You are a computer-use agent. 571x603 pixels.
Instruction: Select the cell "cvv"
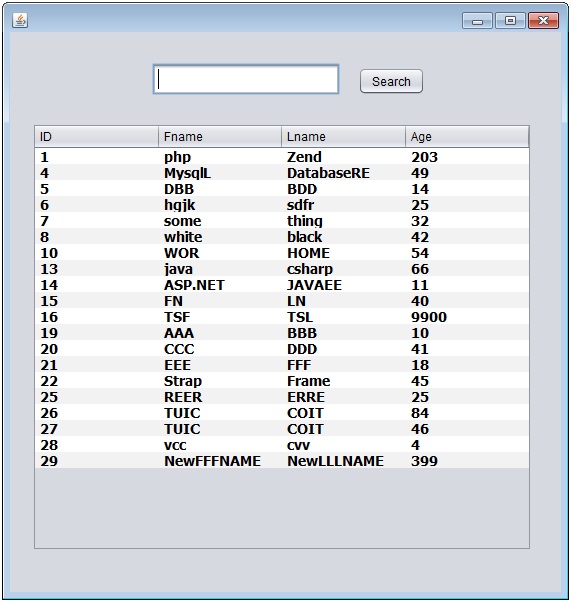pyautogui.click(x=343, y=445)
